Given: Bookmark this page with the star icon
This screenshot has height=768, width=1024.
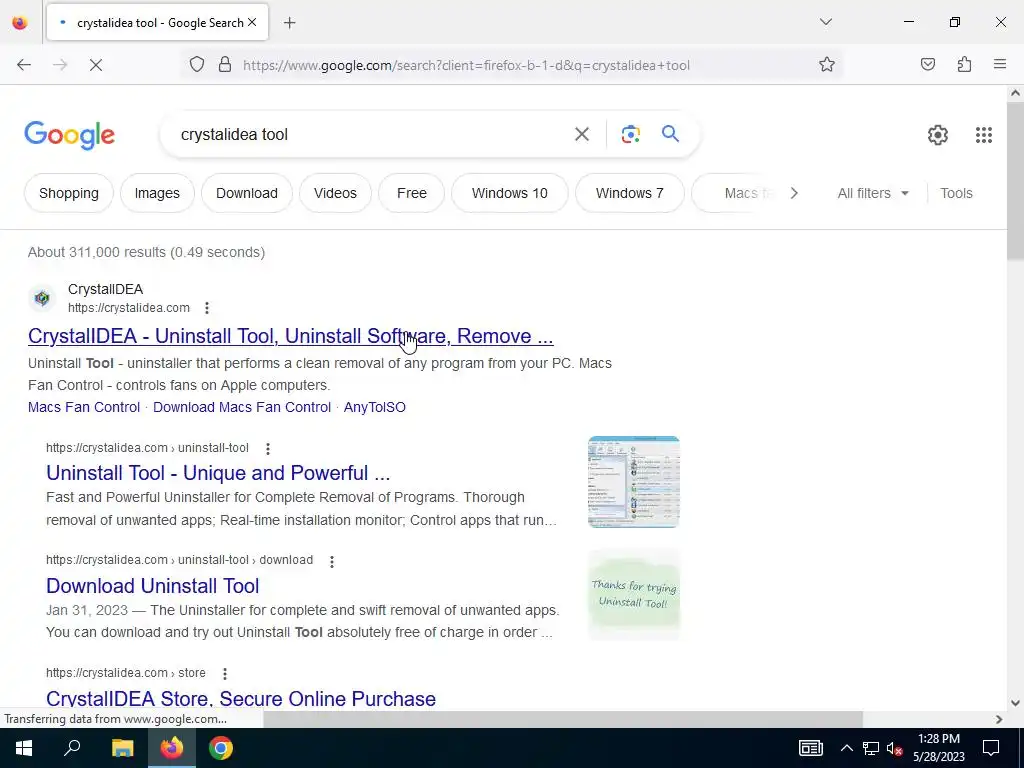Looking at the screenshot, I should coord(827,65).
